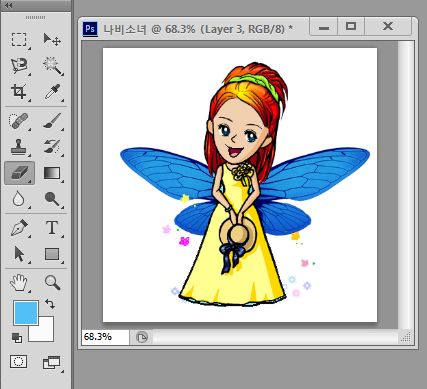The height and width of the screenshot is (389, 427).
Task: Close the 나비소녀 document window
Action: coord(388,26)
